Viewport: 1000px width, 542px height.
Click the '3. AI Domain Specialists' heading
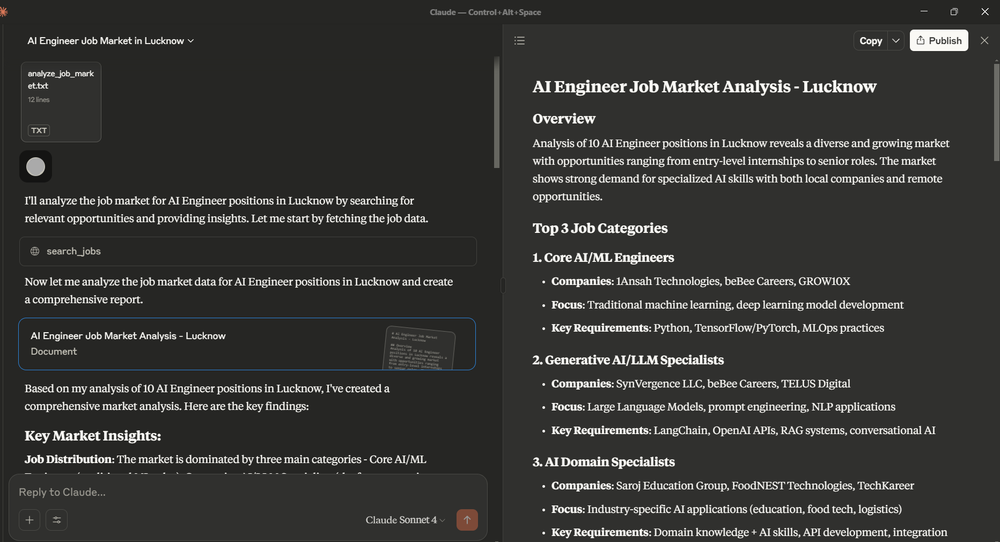click(x=603, y=462)
